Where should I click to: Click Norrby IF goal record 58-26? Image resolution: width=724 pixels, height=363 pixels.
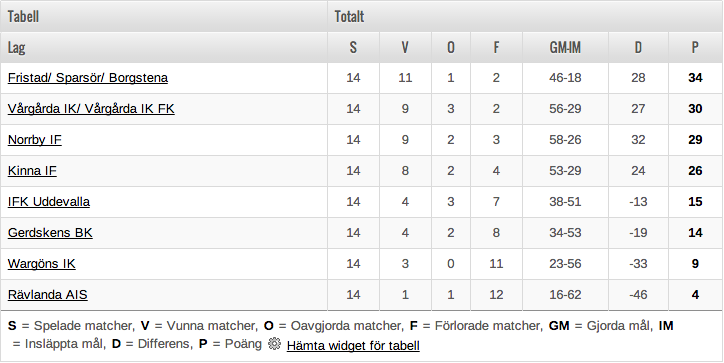(x=565, y=139)
